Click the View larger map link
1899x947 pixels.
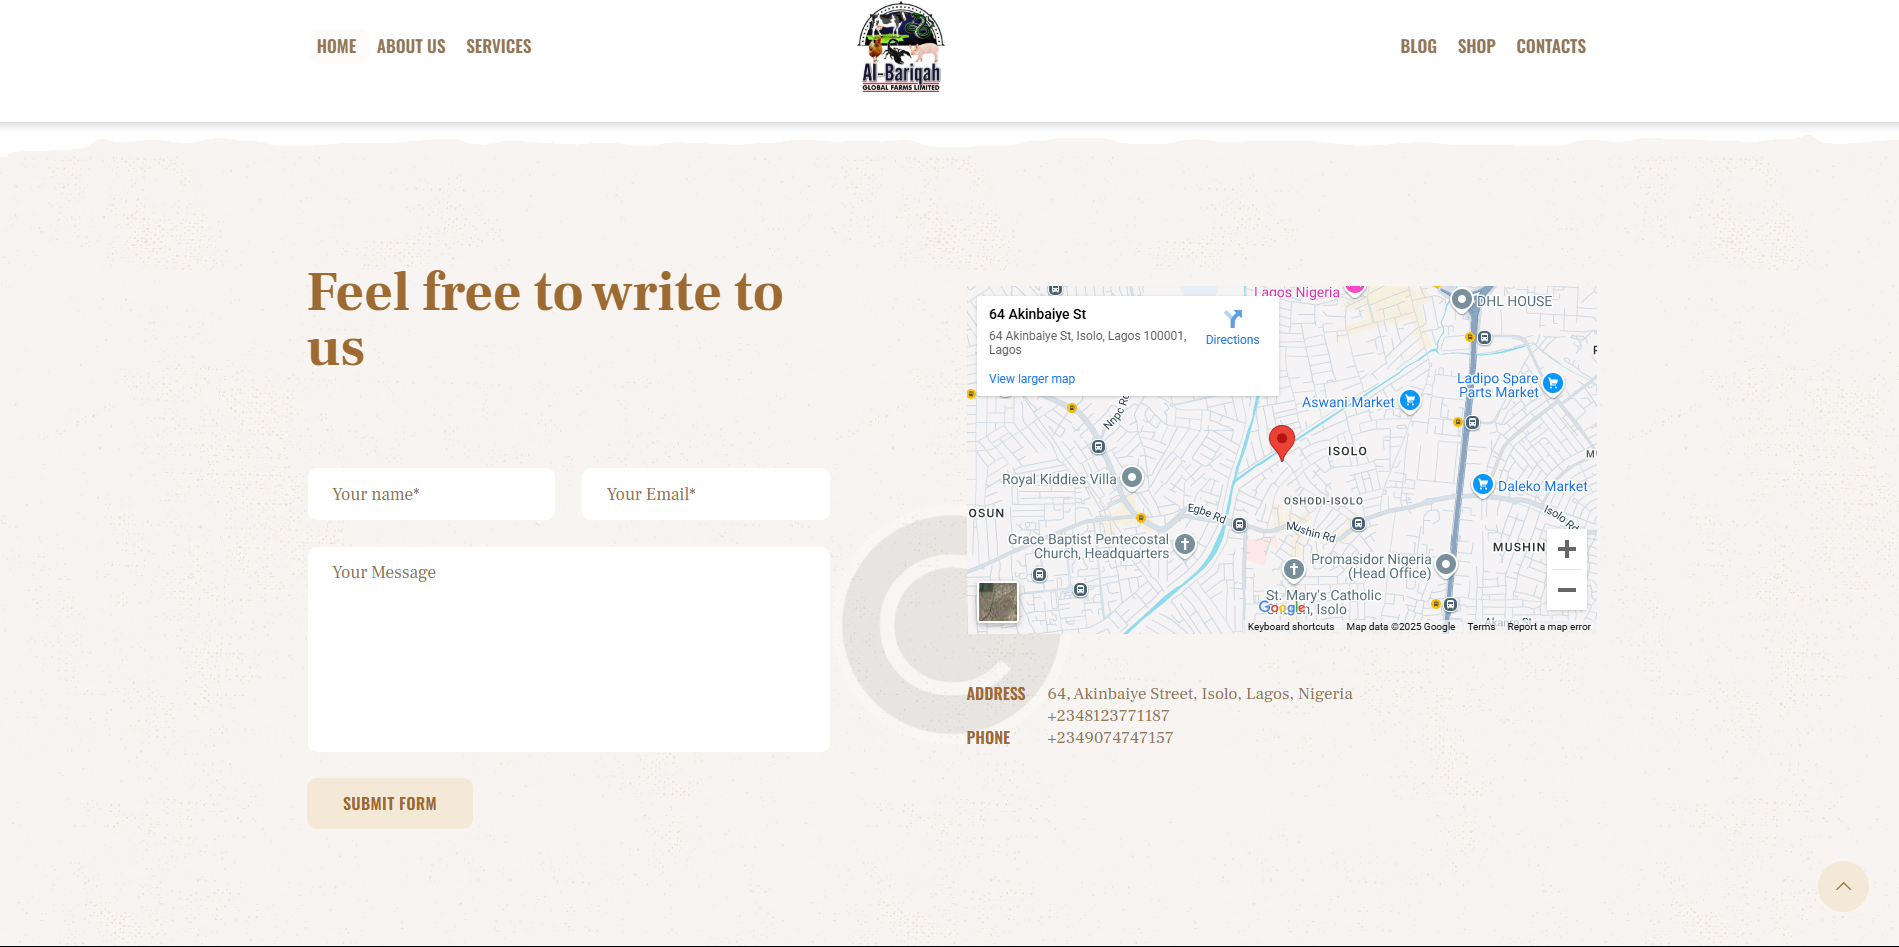pos(1031,379)
